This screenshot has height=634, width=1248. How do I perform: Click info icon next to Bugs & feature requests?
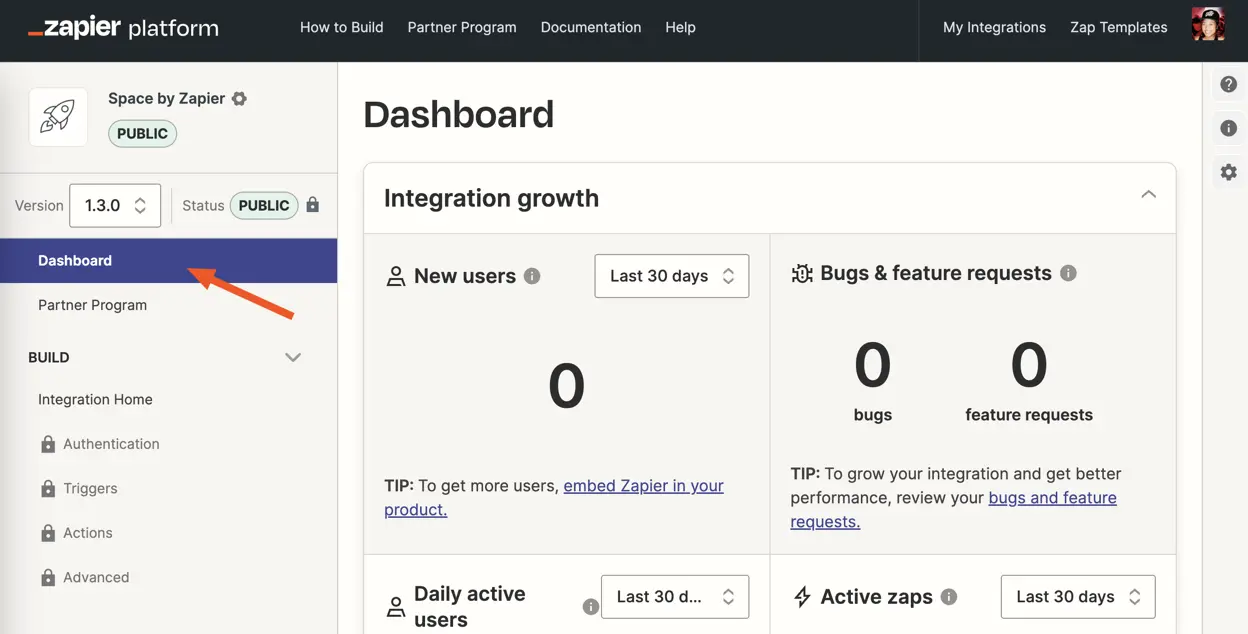click(1068, 273)
